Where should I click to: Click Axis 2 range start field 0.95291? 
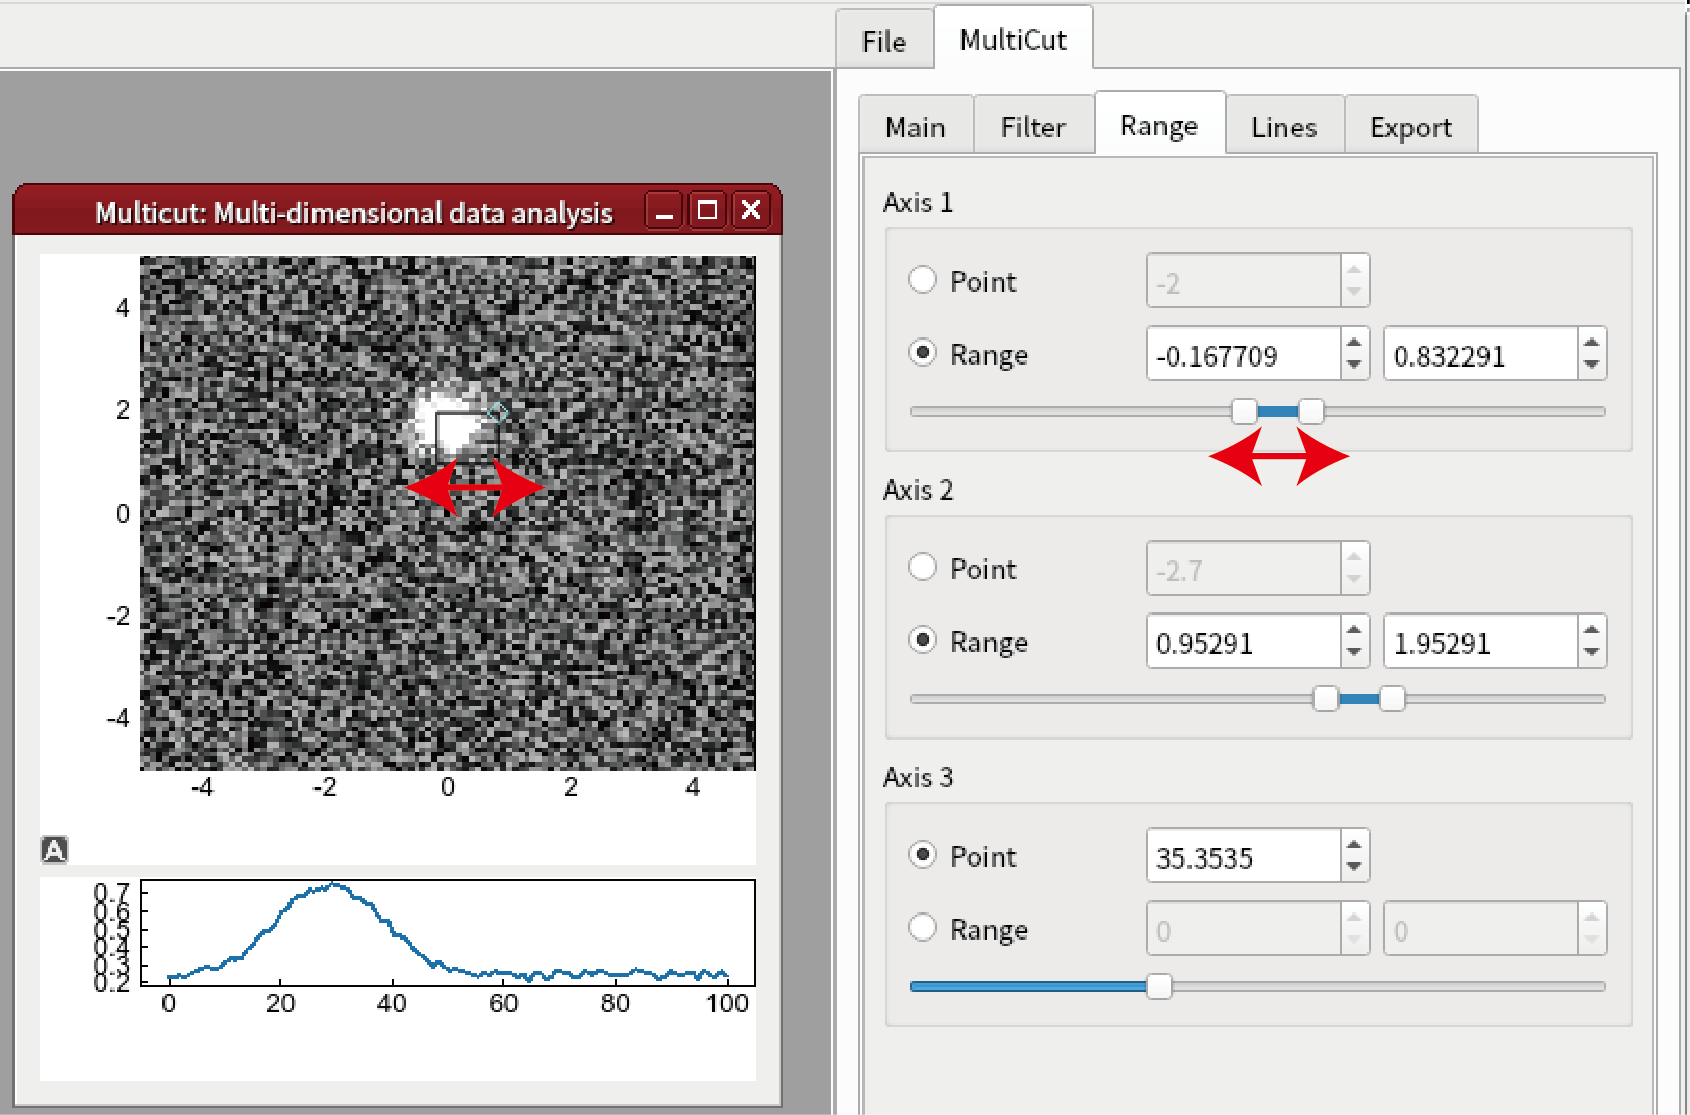(1244, 641)
